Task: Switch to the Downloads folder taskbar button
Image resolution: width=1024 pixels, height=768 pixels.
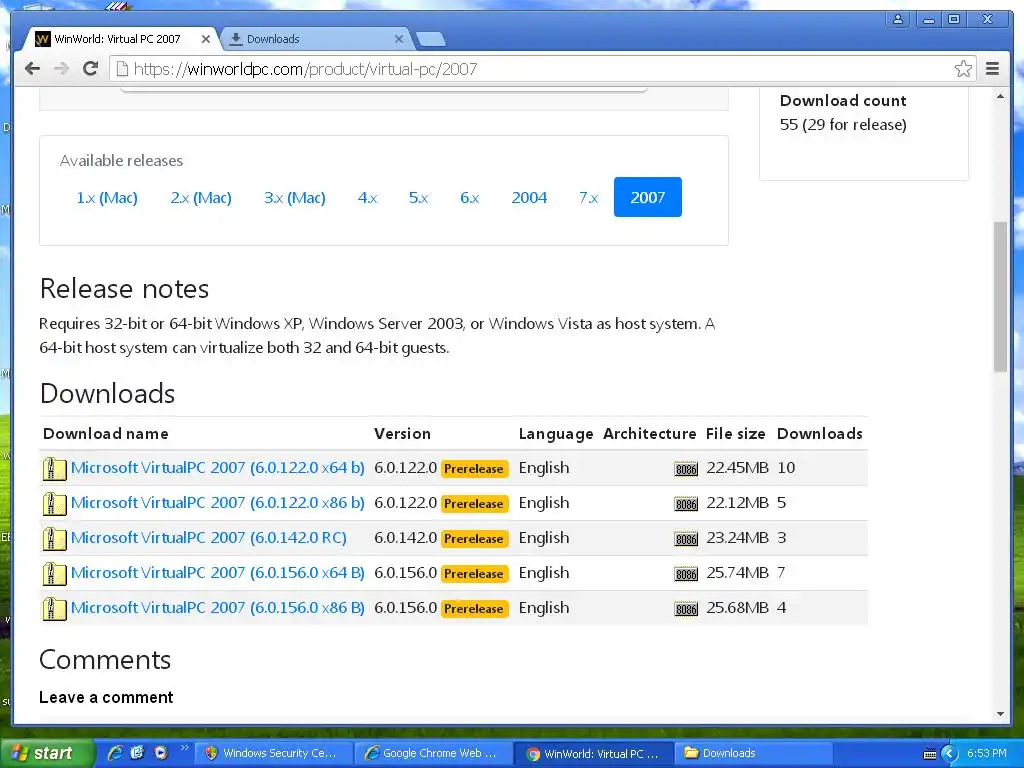Action: tap(753, 753)
